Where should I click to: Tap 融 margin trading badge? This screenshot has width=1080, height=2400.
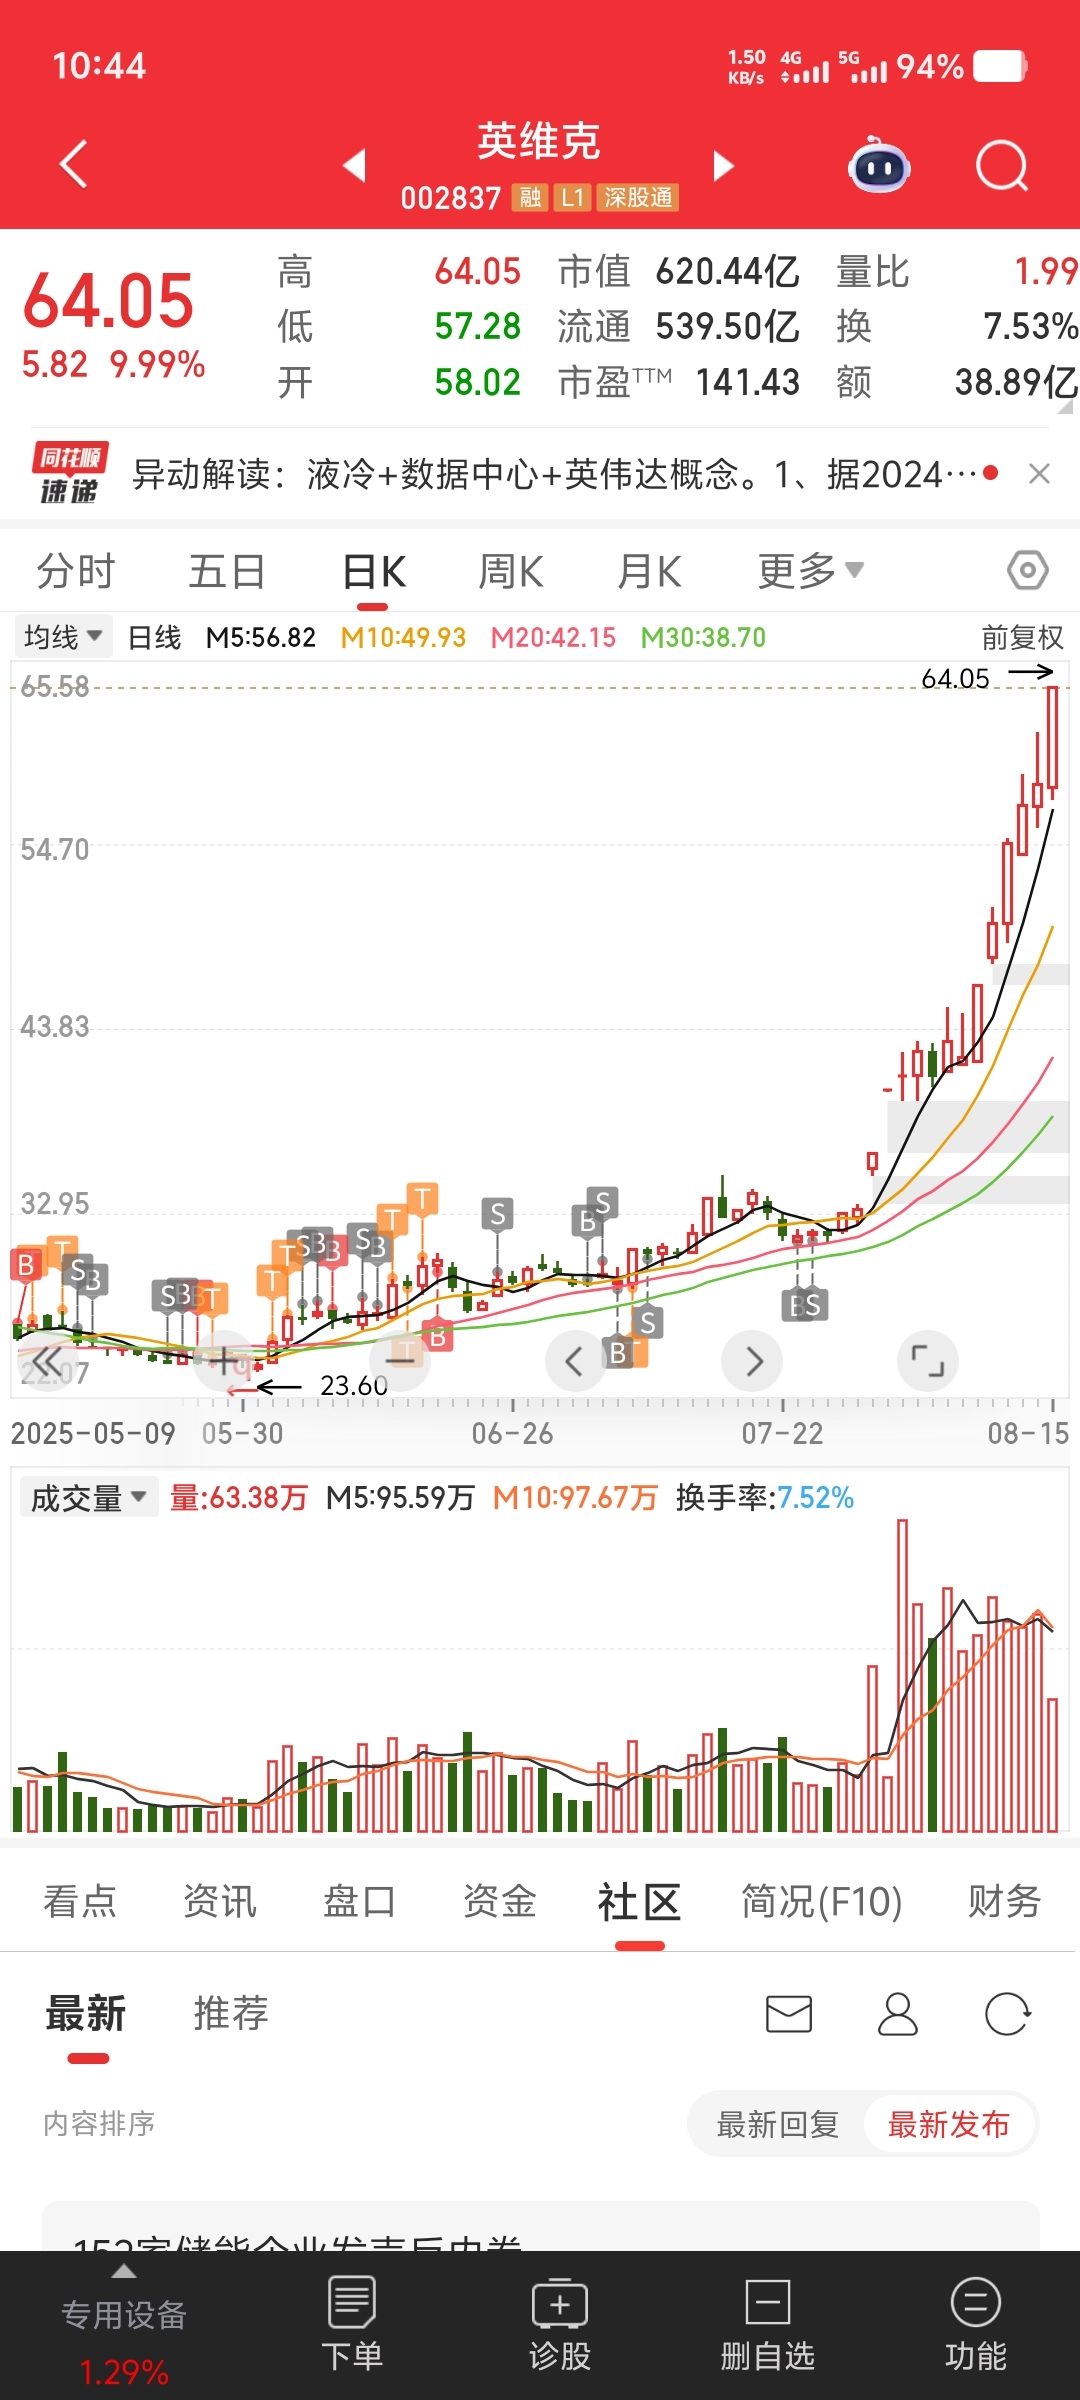530,197
